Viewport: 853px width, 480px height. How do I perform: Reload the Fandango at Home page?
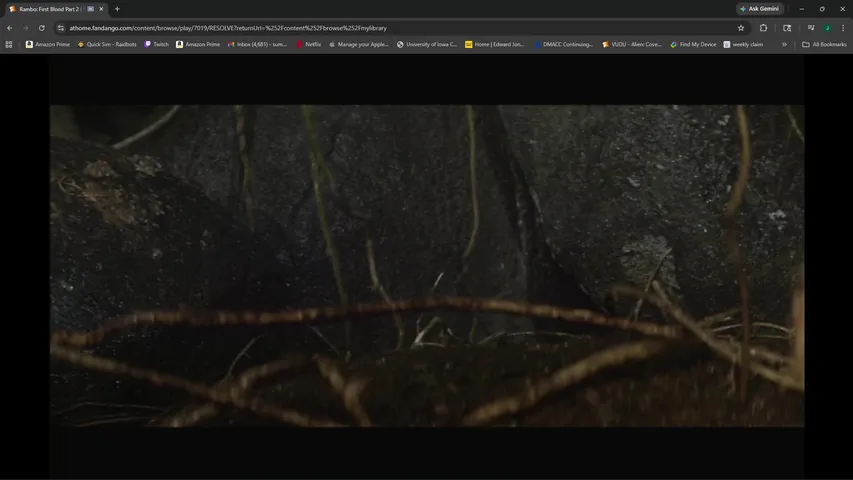41,28
